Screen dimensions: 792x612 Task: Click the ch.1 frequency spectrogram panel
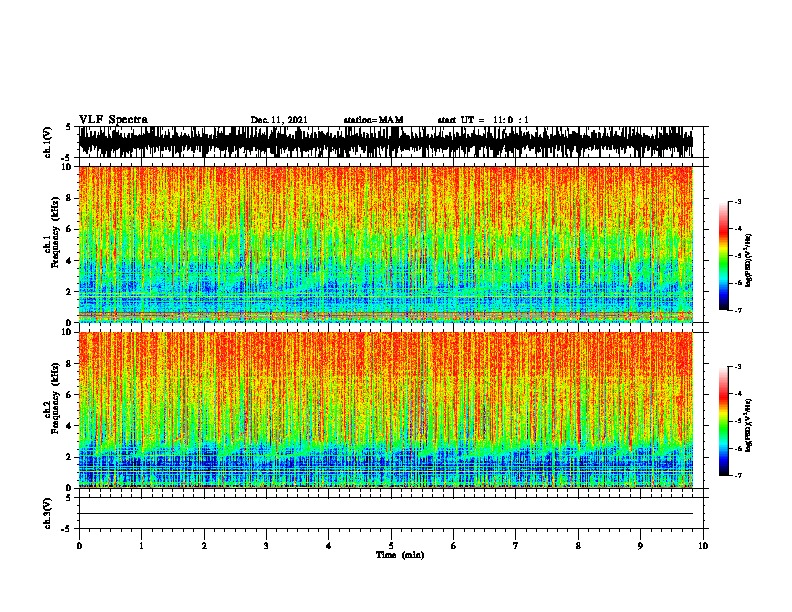tap(386, 244)
